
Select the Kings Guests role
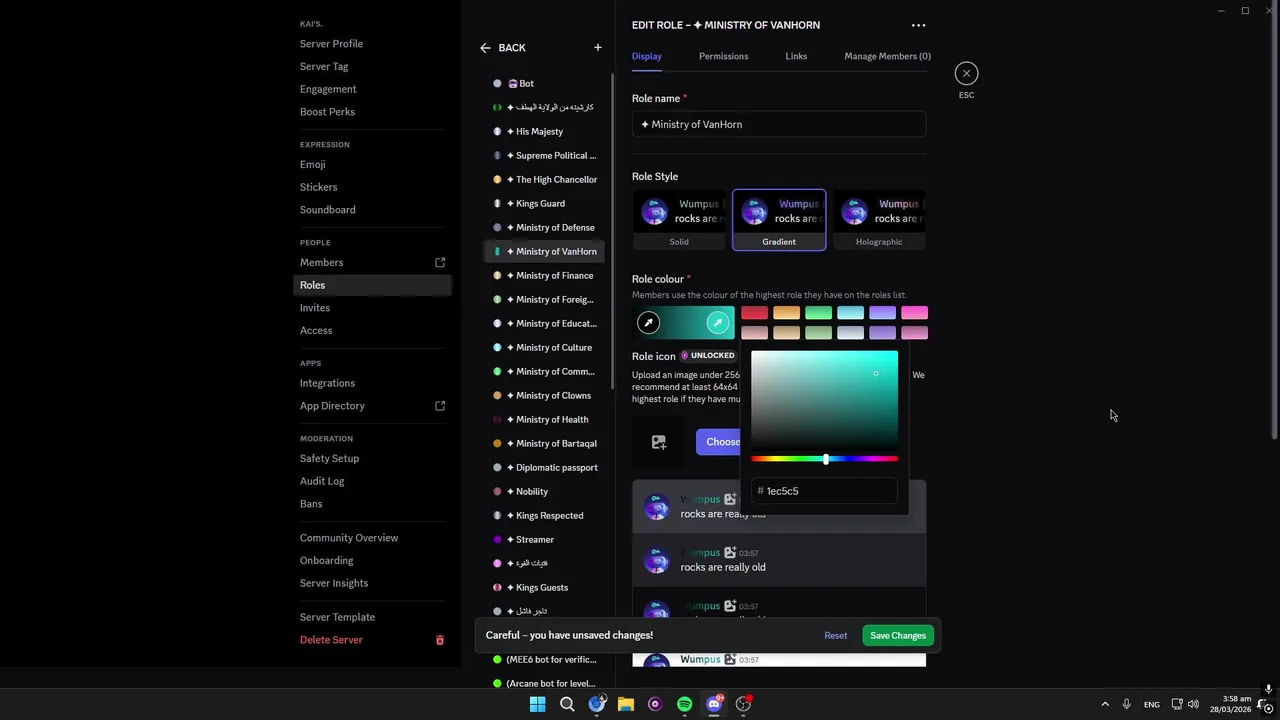pos(545,588)
